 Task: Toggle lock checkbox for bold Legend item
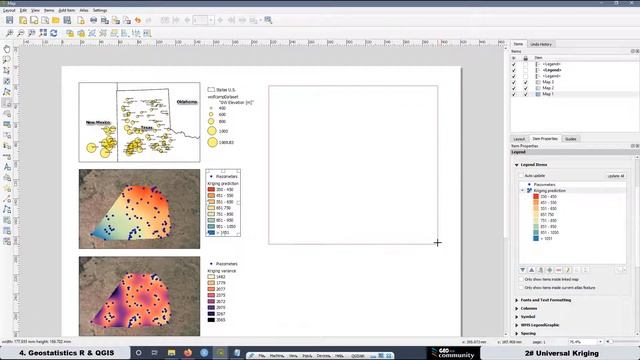(525, 70)
